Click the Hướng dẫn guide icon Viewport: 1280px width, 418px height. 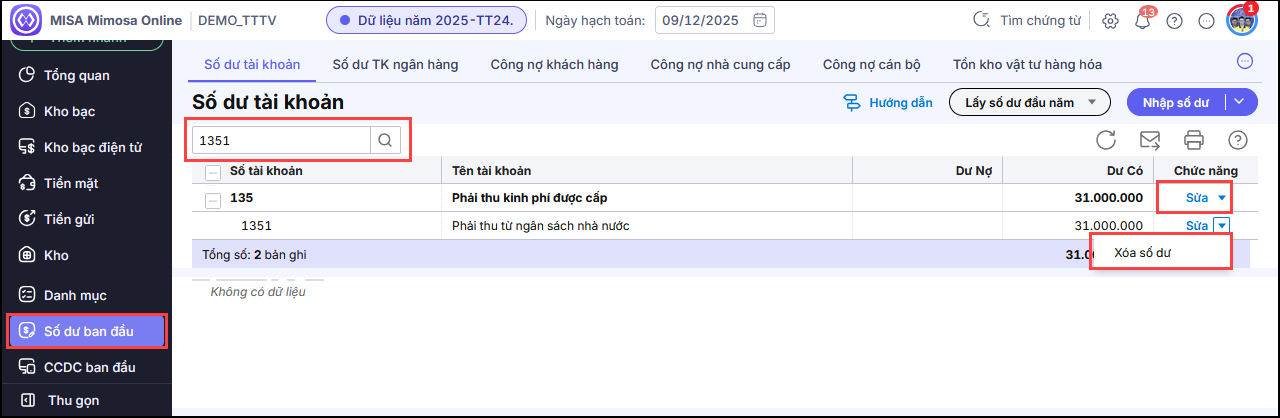click(x=852, y=102)
